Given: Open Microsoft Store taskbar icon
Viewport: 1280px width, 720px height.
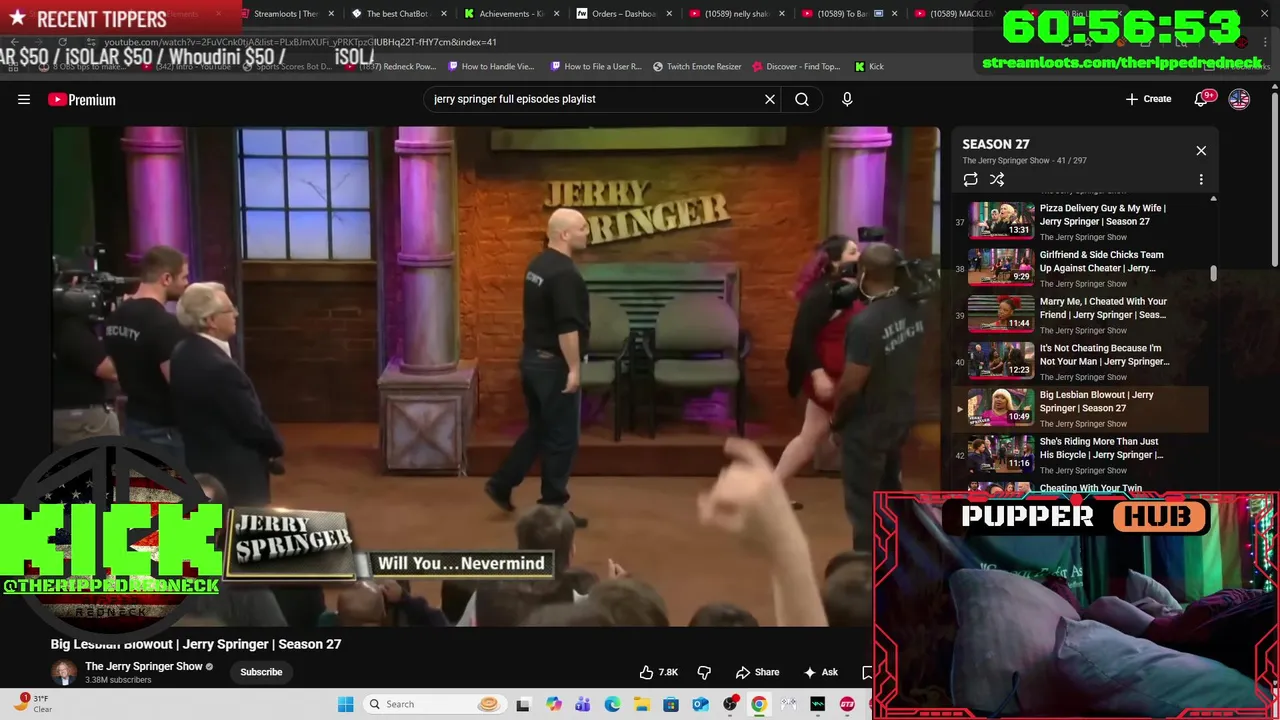Looking at the screenshot, I should [671, 704].
